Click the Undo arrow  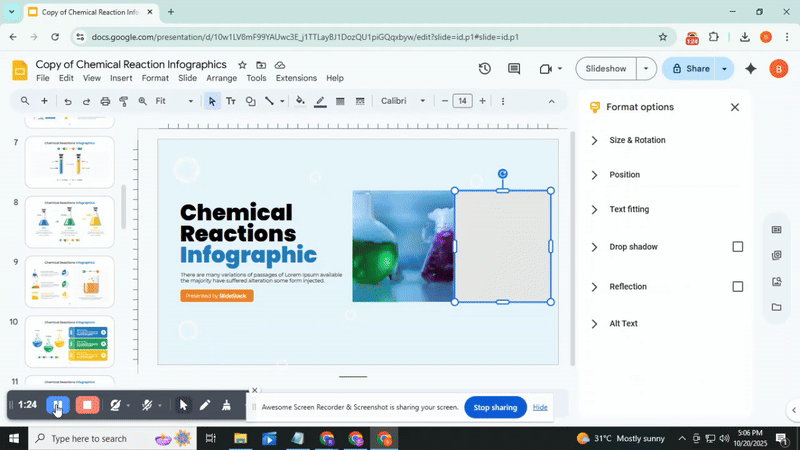(67, 101)
